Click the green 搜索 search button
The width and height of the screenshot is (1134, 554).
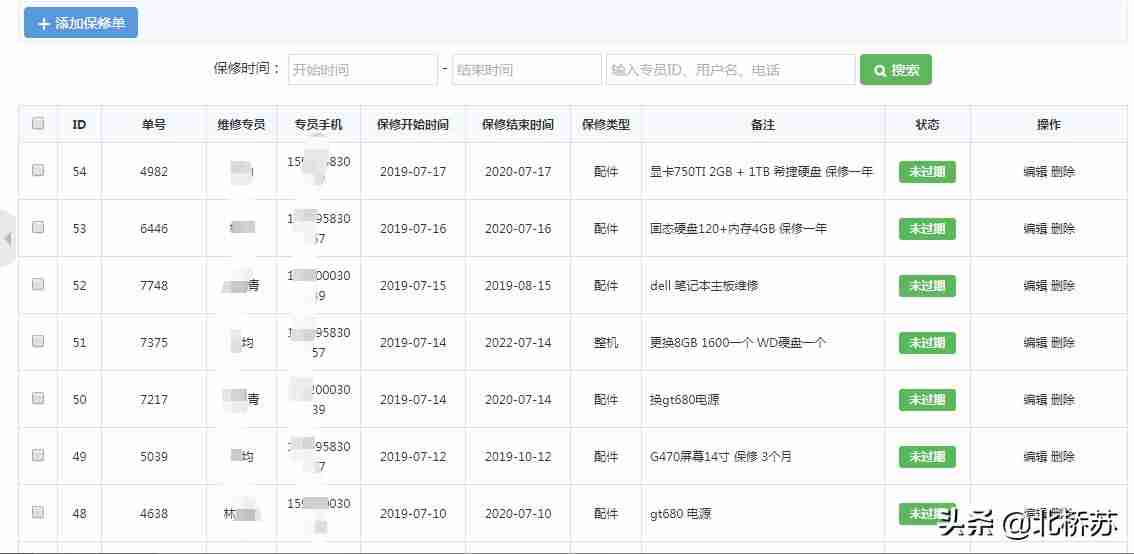tap(895, 69)
